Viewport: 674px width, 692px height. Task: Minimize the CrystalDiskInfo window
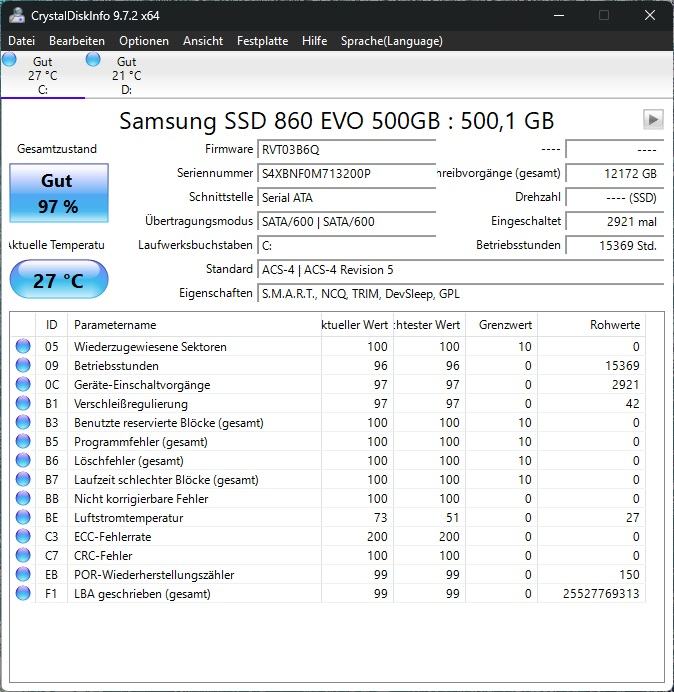click(x=559, y=15)
